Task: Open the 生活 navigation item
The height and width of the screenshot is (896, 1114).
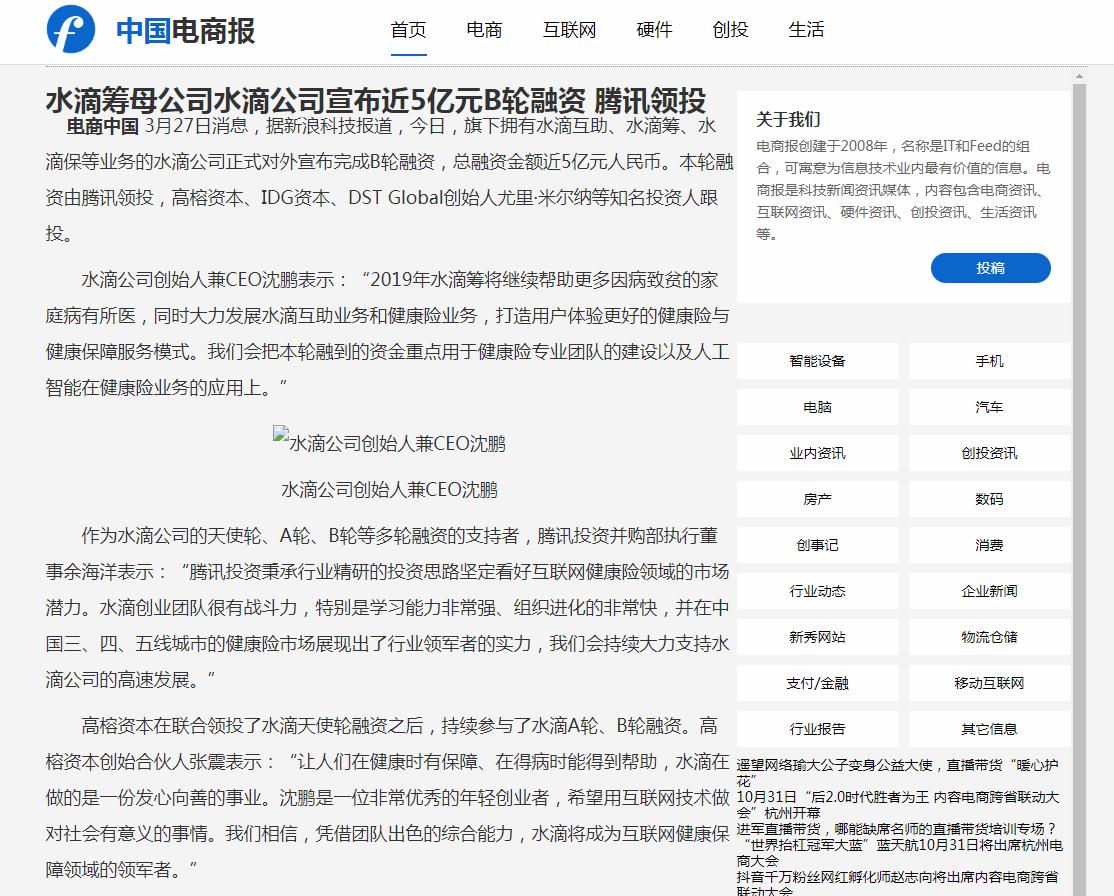Action: [x=806, y=30]
